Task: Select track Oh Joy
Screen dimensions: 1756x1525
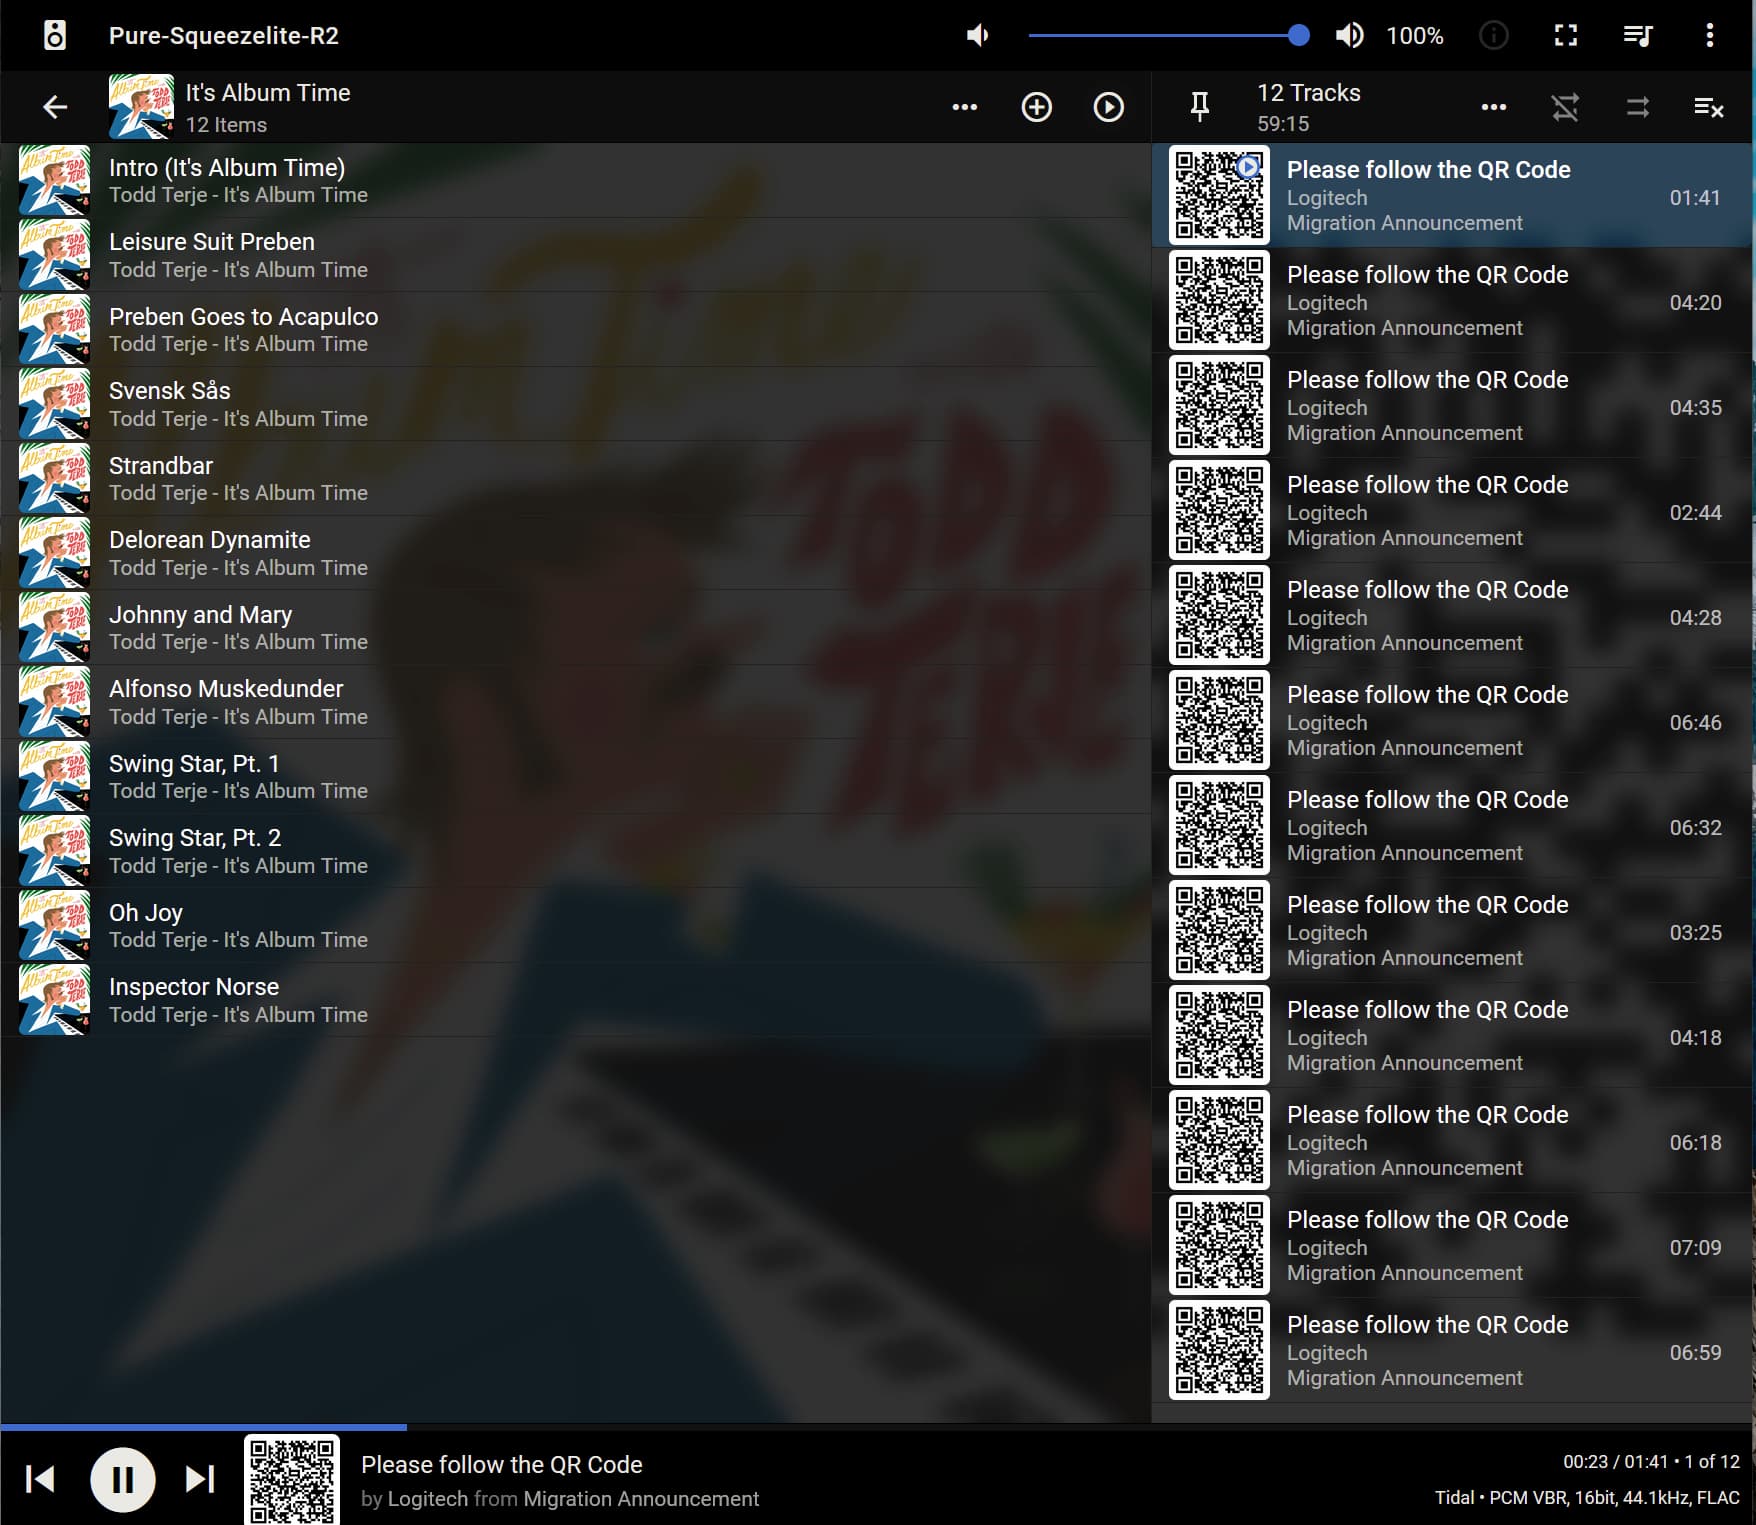Action: pos(576,926)
